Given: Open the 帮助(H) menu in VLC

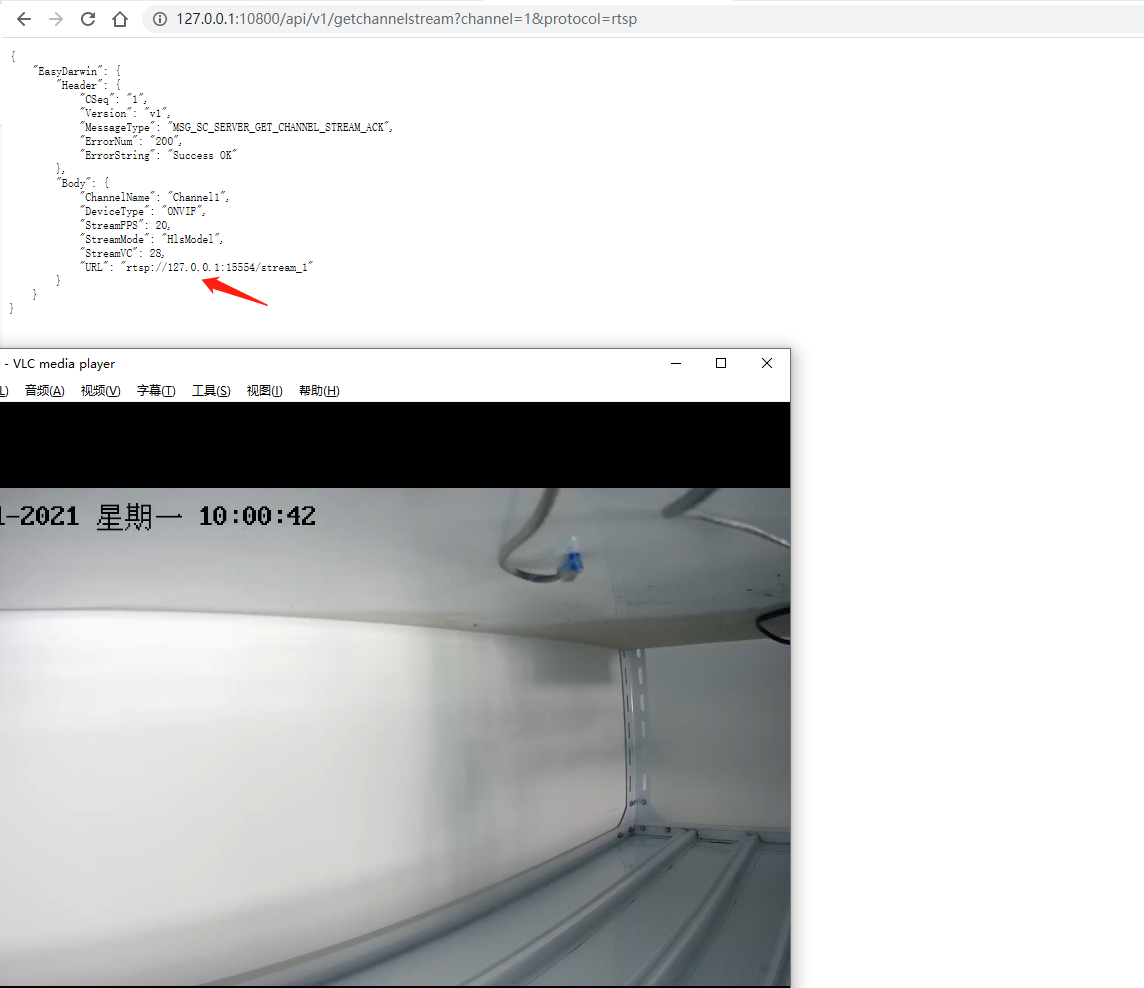Looking at the screenshot, I should (319, 391).
